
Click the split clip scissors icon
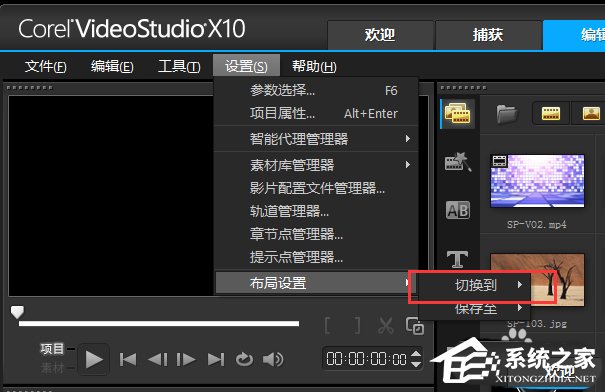[385, 326]
